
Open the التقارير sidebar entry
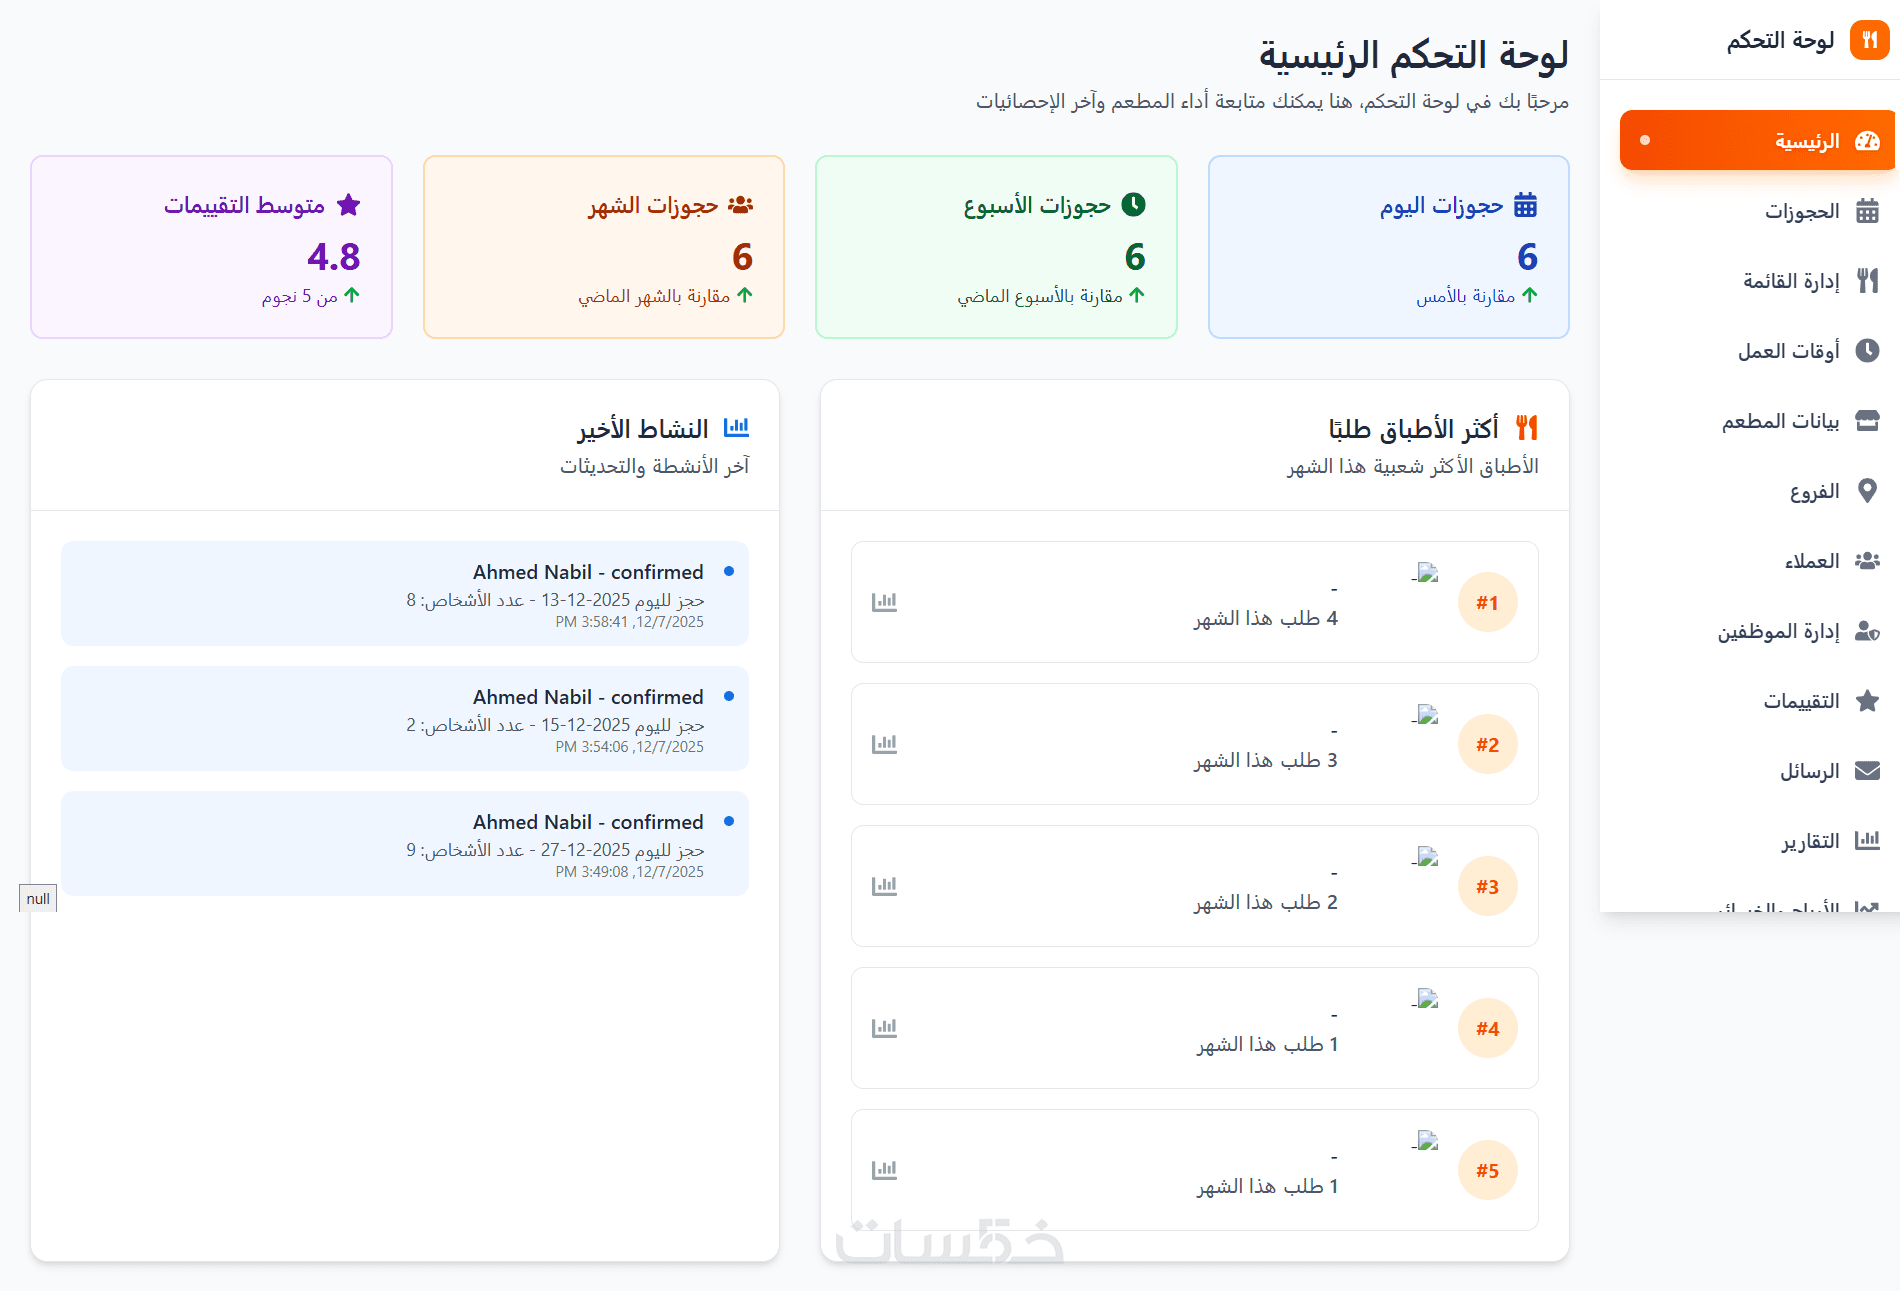[1809, 841]
